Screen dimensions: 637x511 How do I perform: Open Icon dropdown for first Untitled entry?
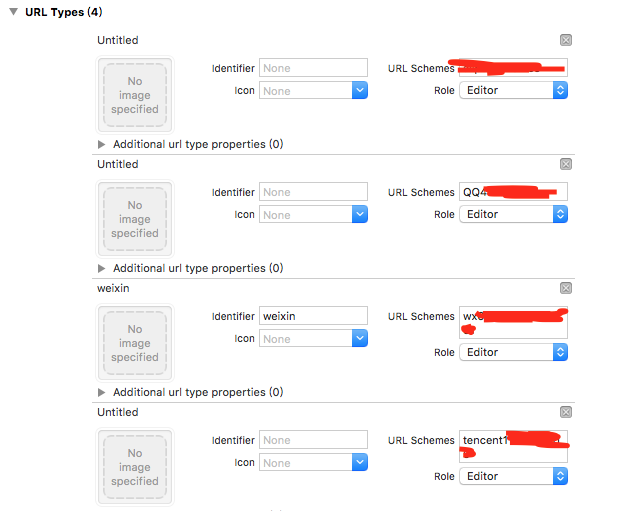[360, 91]
